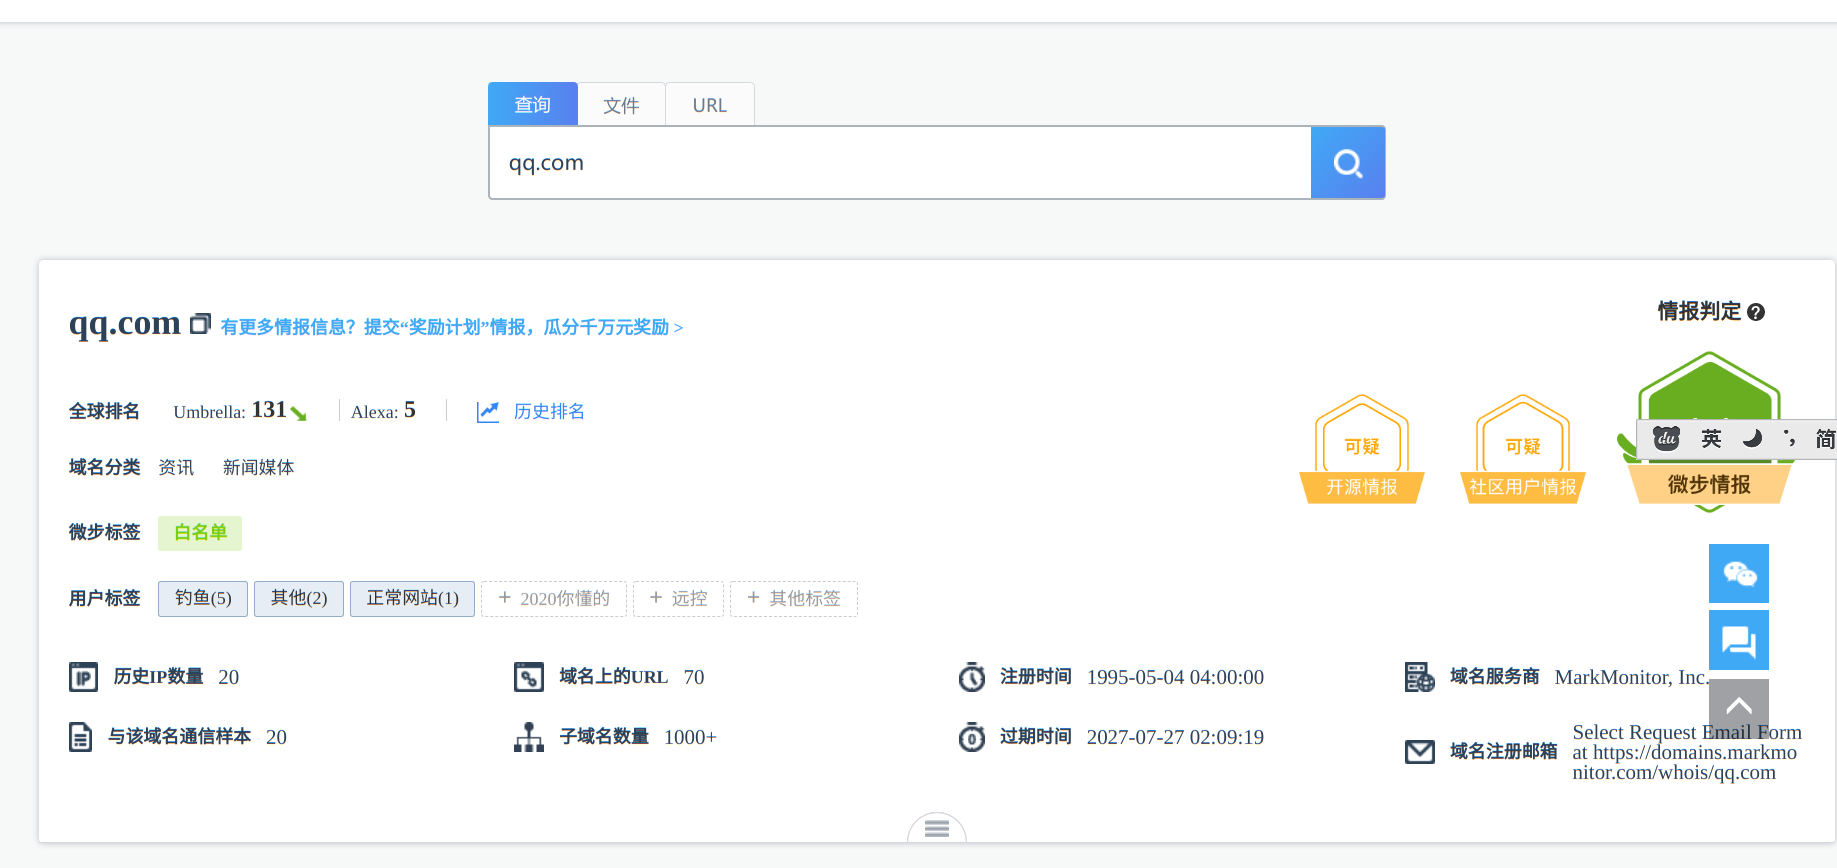Click the 域名上的URL value 70

694,677
